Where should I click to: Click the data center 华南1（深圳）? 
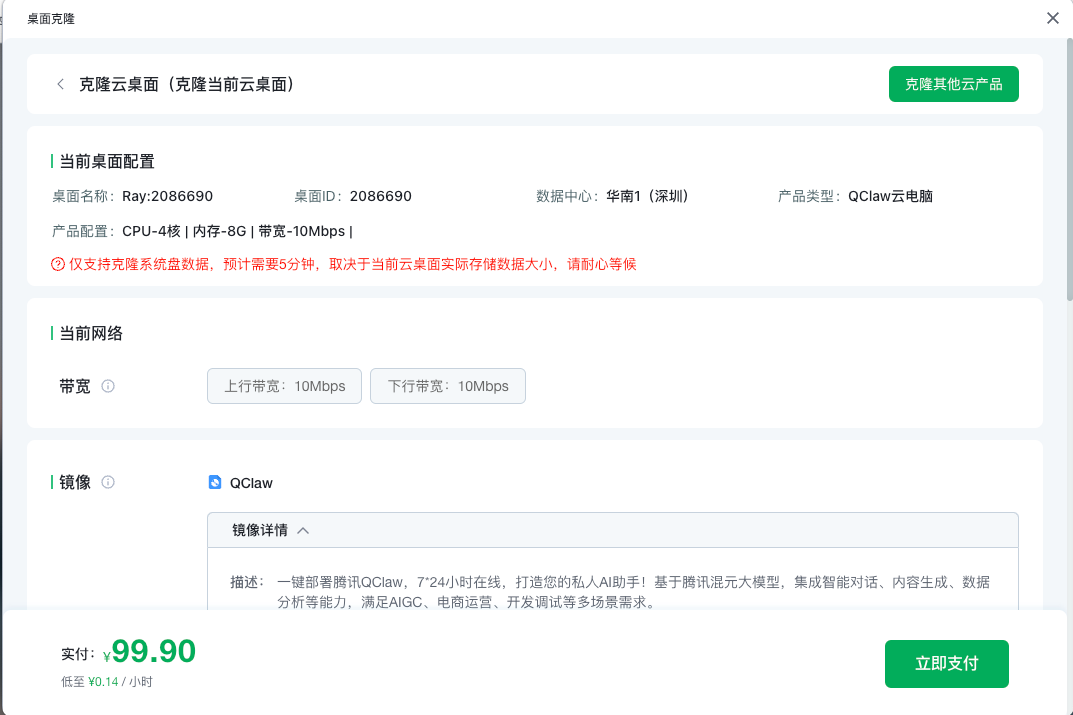pyautogui.click(x=647, y=196)
